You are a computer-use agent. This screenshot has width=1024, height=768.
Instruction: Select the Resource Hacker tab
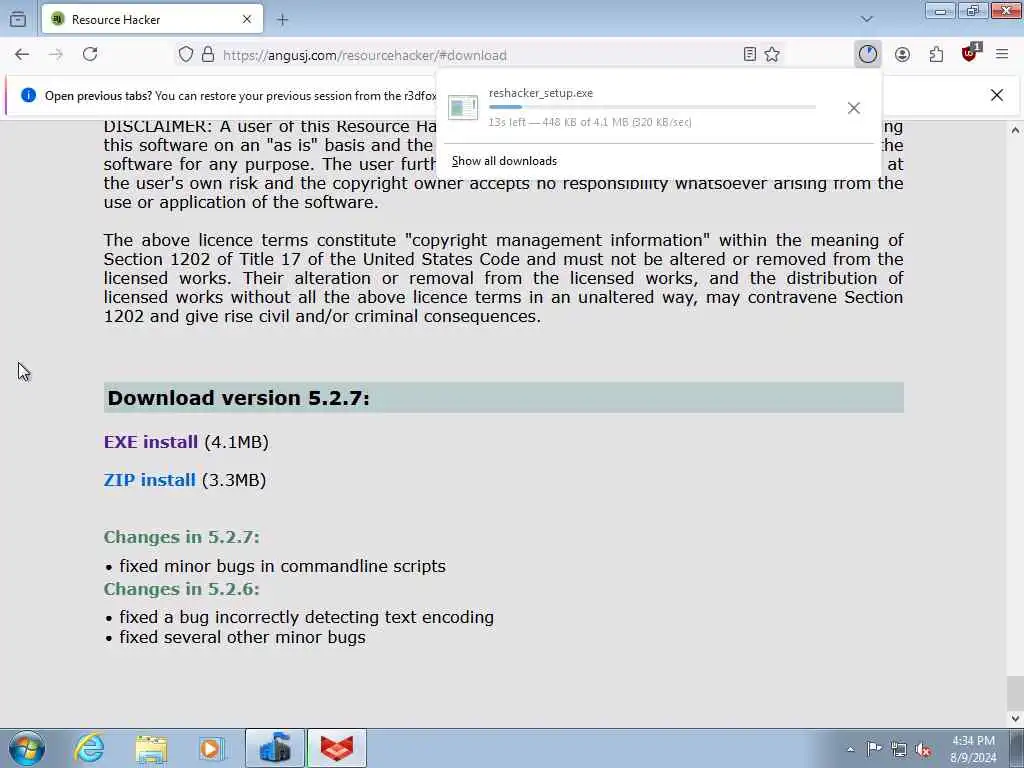click(x=153, y=20)
